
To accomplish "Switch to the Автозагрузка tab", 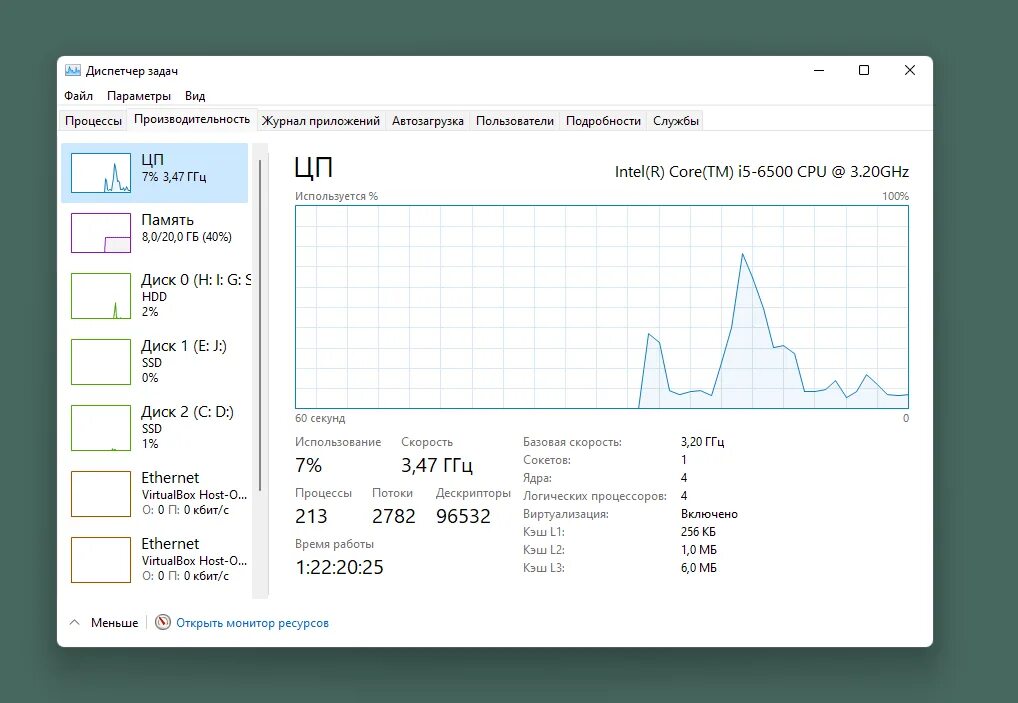I will [x=428, y=121].
